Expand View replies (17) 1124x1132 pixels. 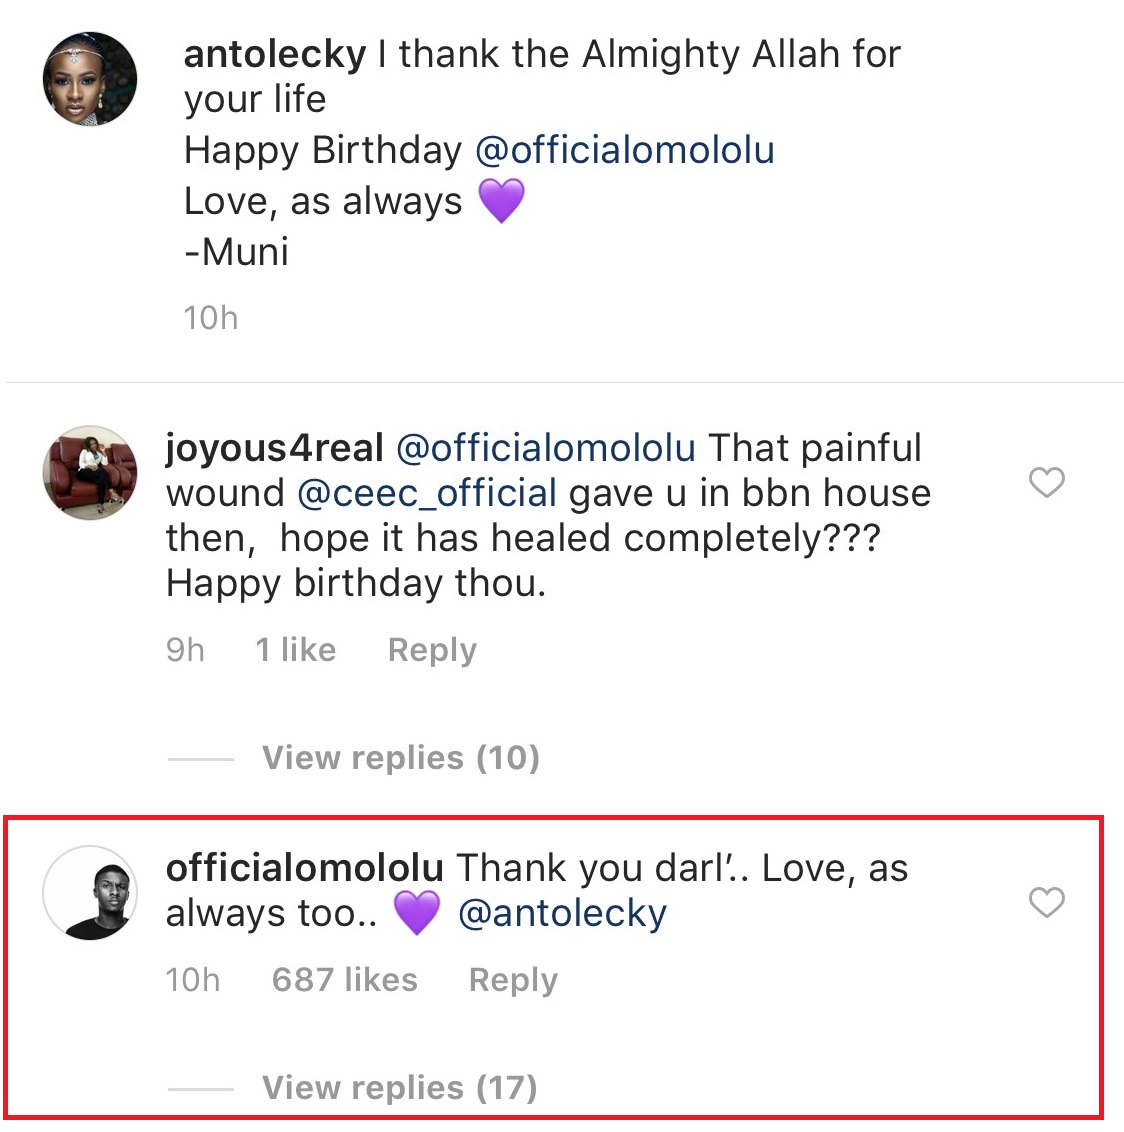point(399,1087)
